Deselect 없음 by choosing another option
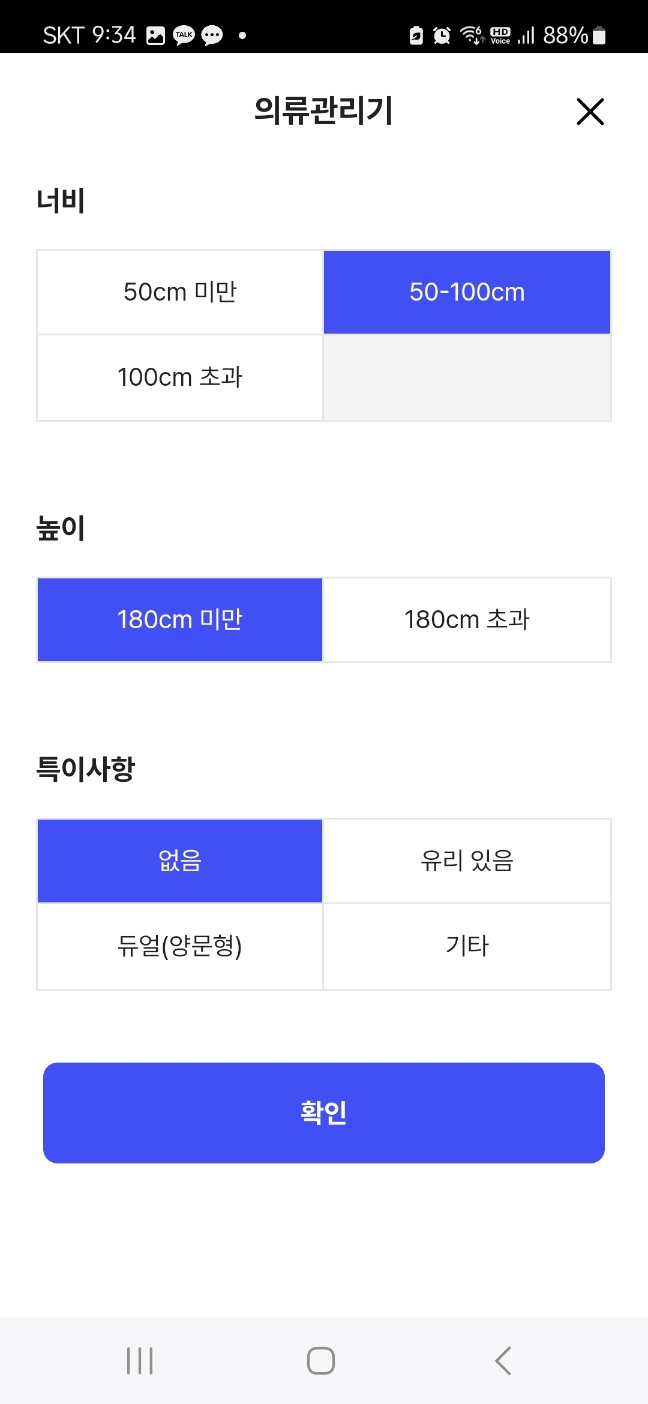Viewport: 648px width, 1404px height. (x=466, y=861)
